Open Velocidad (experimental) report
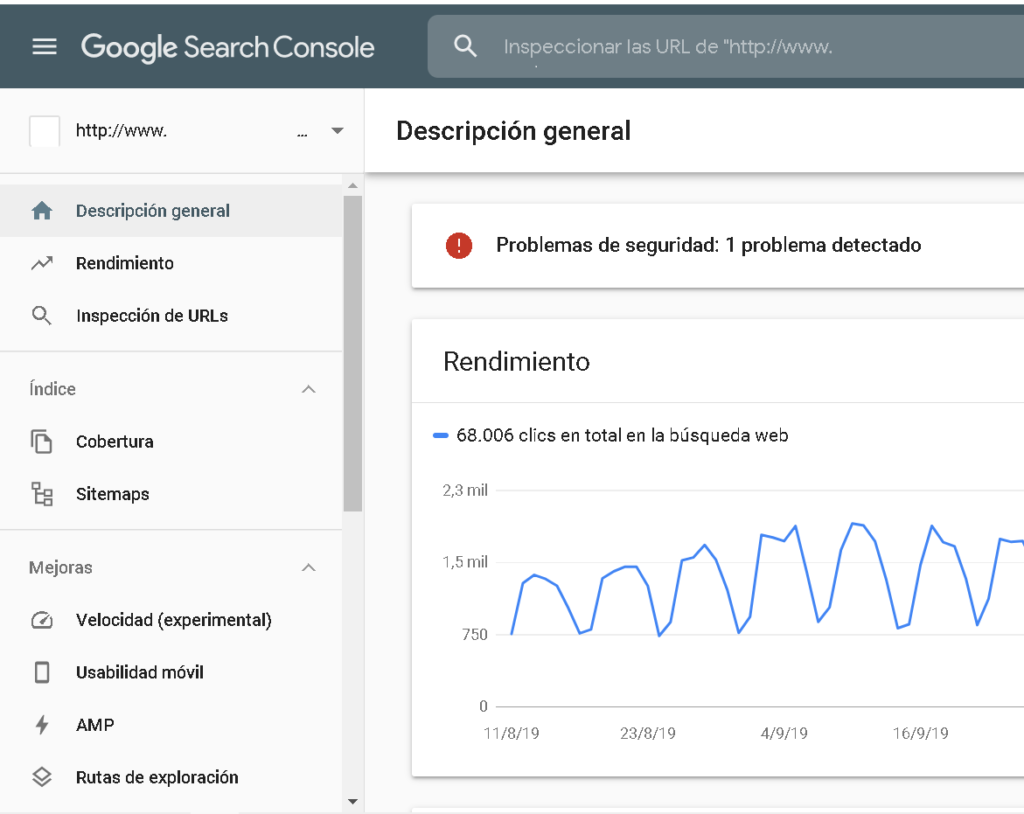Screen dimensions: 1024x814 click(171, 620)
